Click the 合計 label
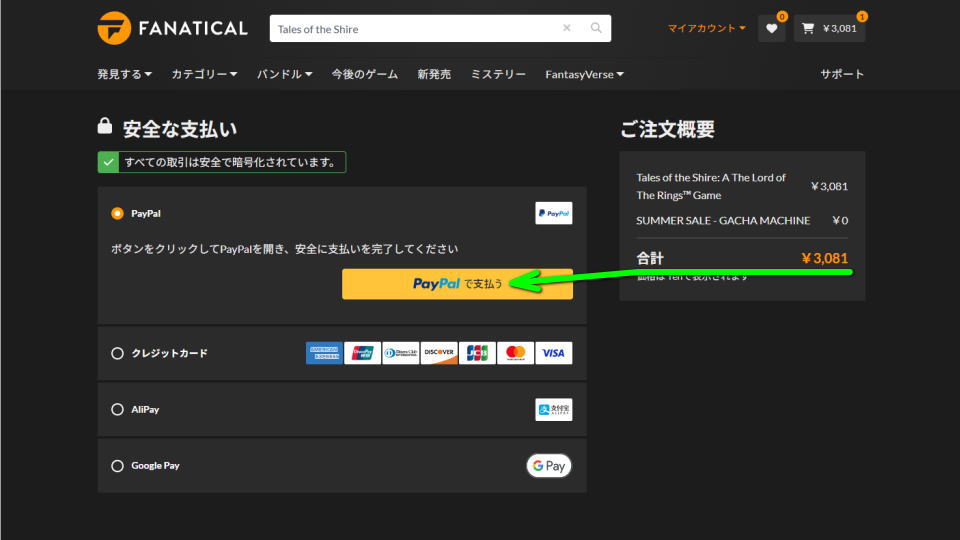The height and width of the screenshot is (540, 960). [650, 258]
